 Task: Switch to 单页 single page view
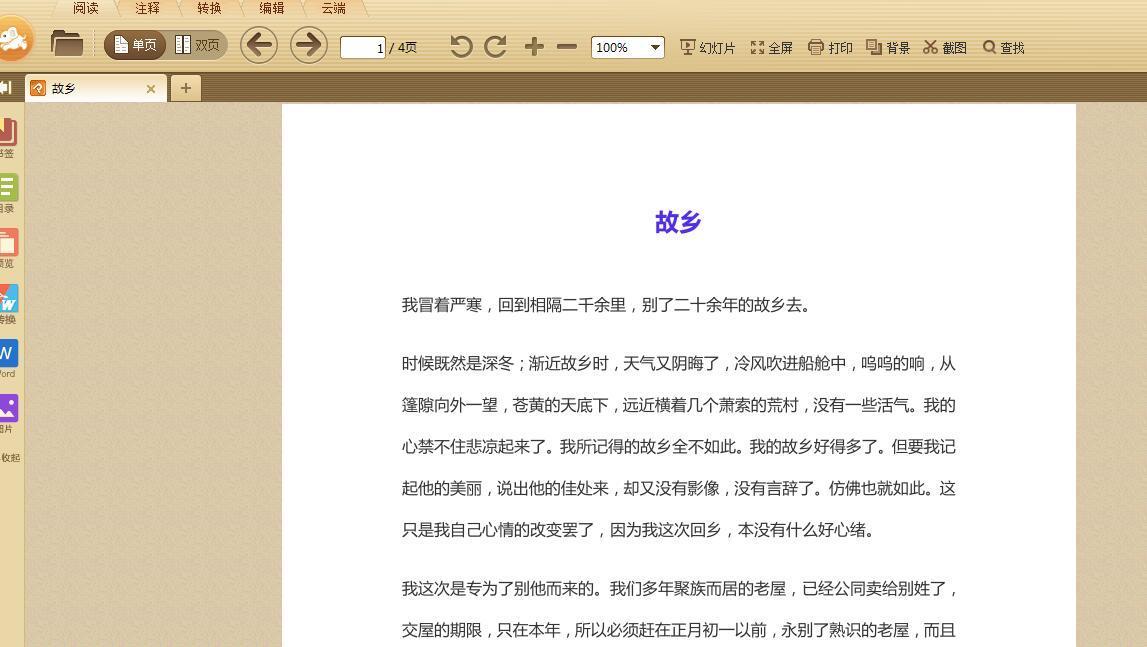[x=134, y=45]
